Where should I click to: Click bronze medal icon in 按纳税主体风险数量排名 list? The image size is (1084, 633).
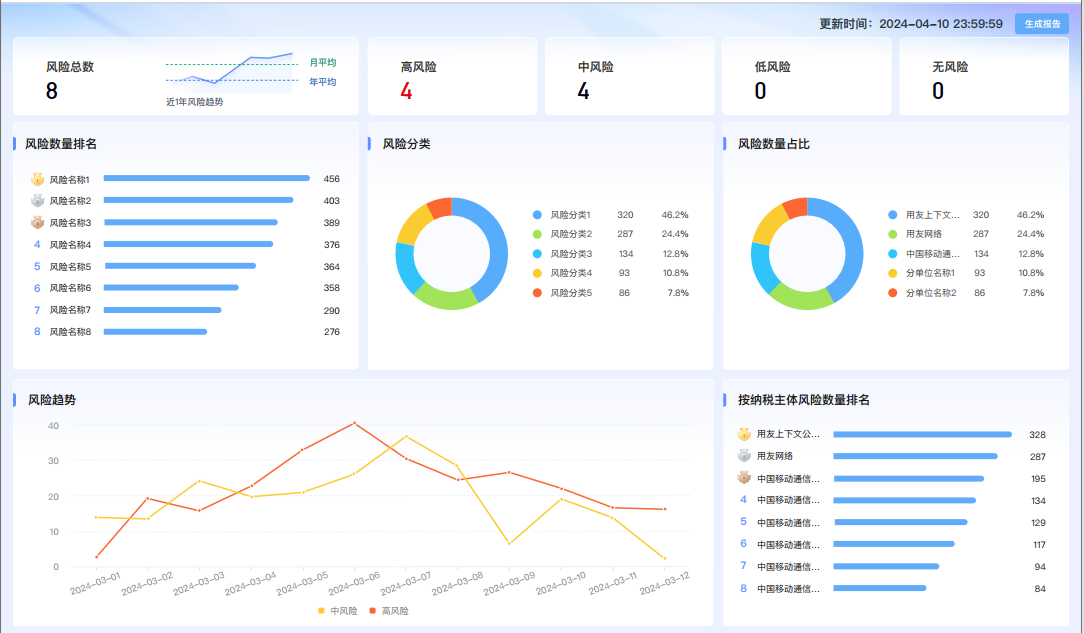(744, 478)
